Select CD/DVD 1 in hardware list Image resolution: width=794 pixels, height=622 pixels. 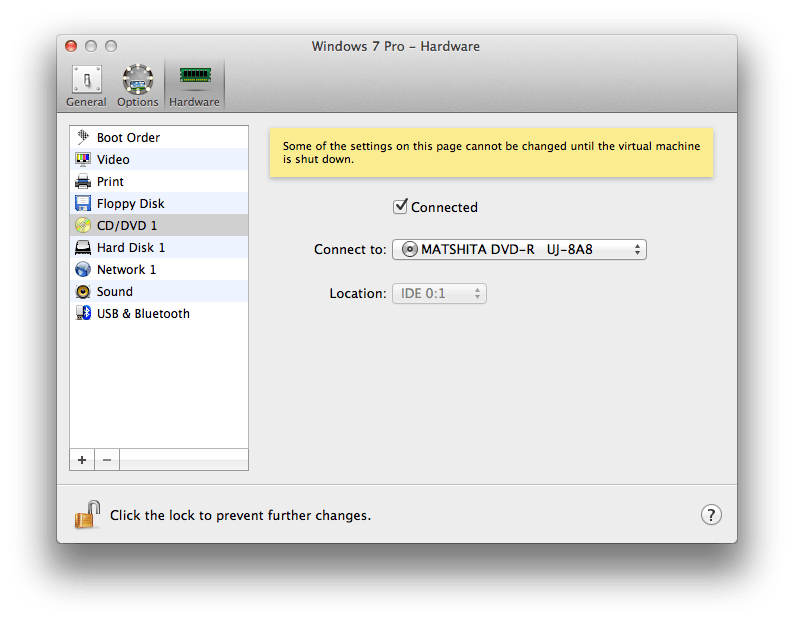click(159, 225)
